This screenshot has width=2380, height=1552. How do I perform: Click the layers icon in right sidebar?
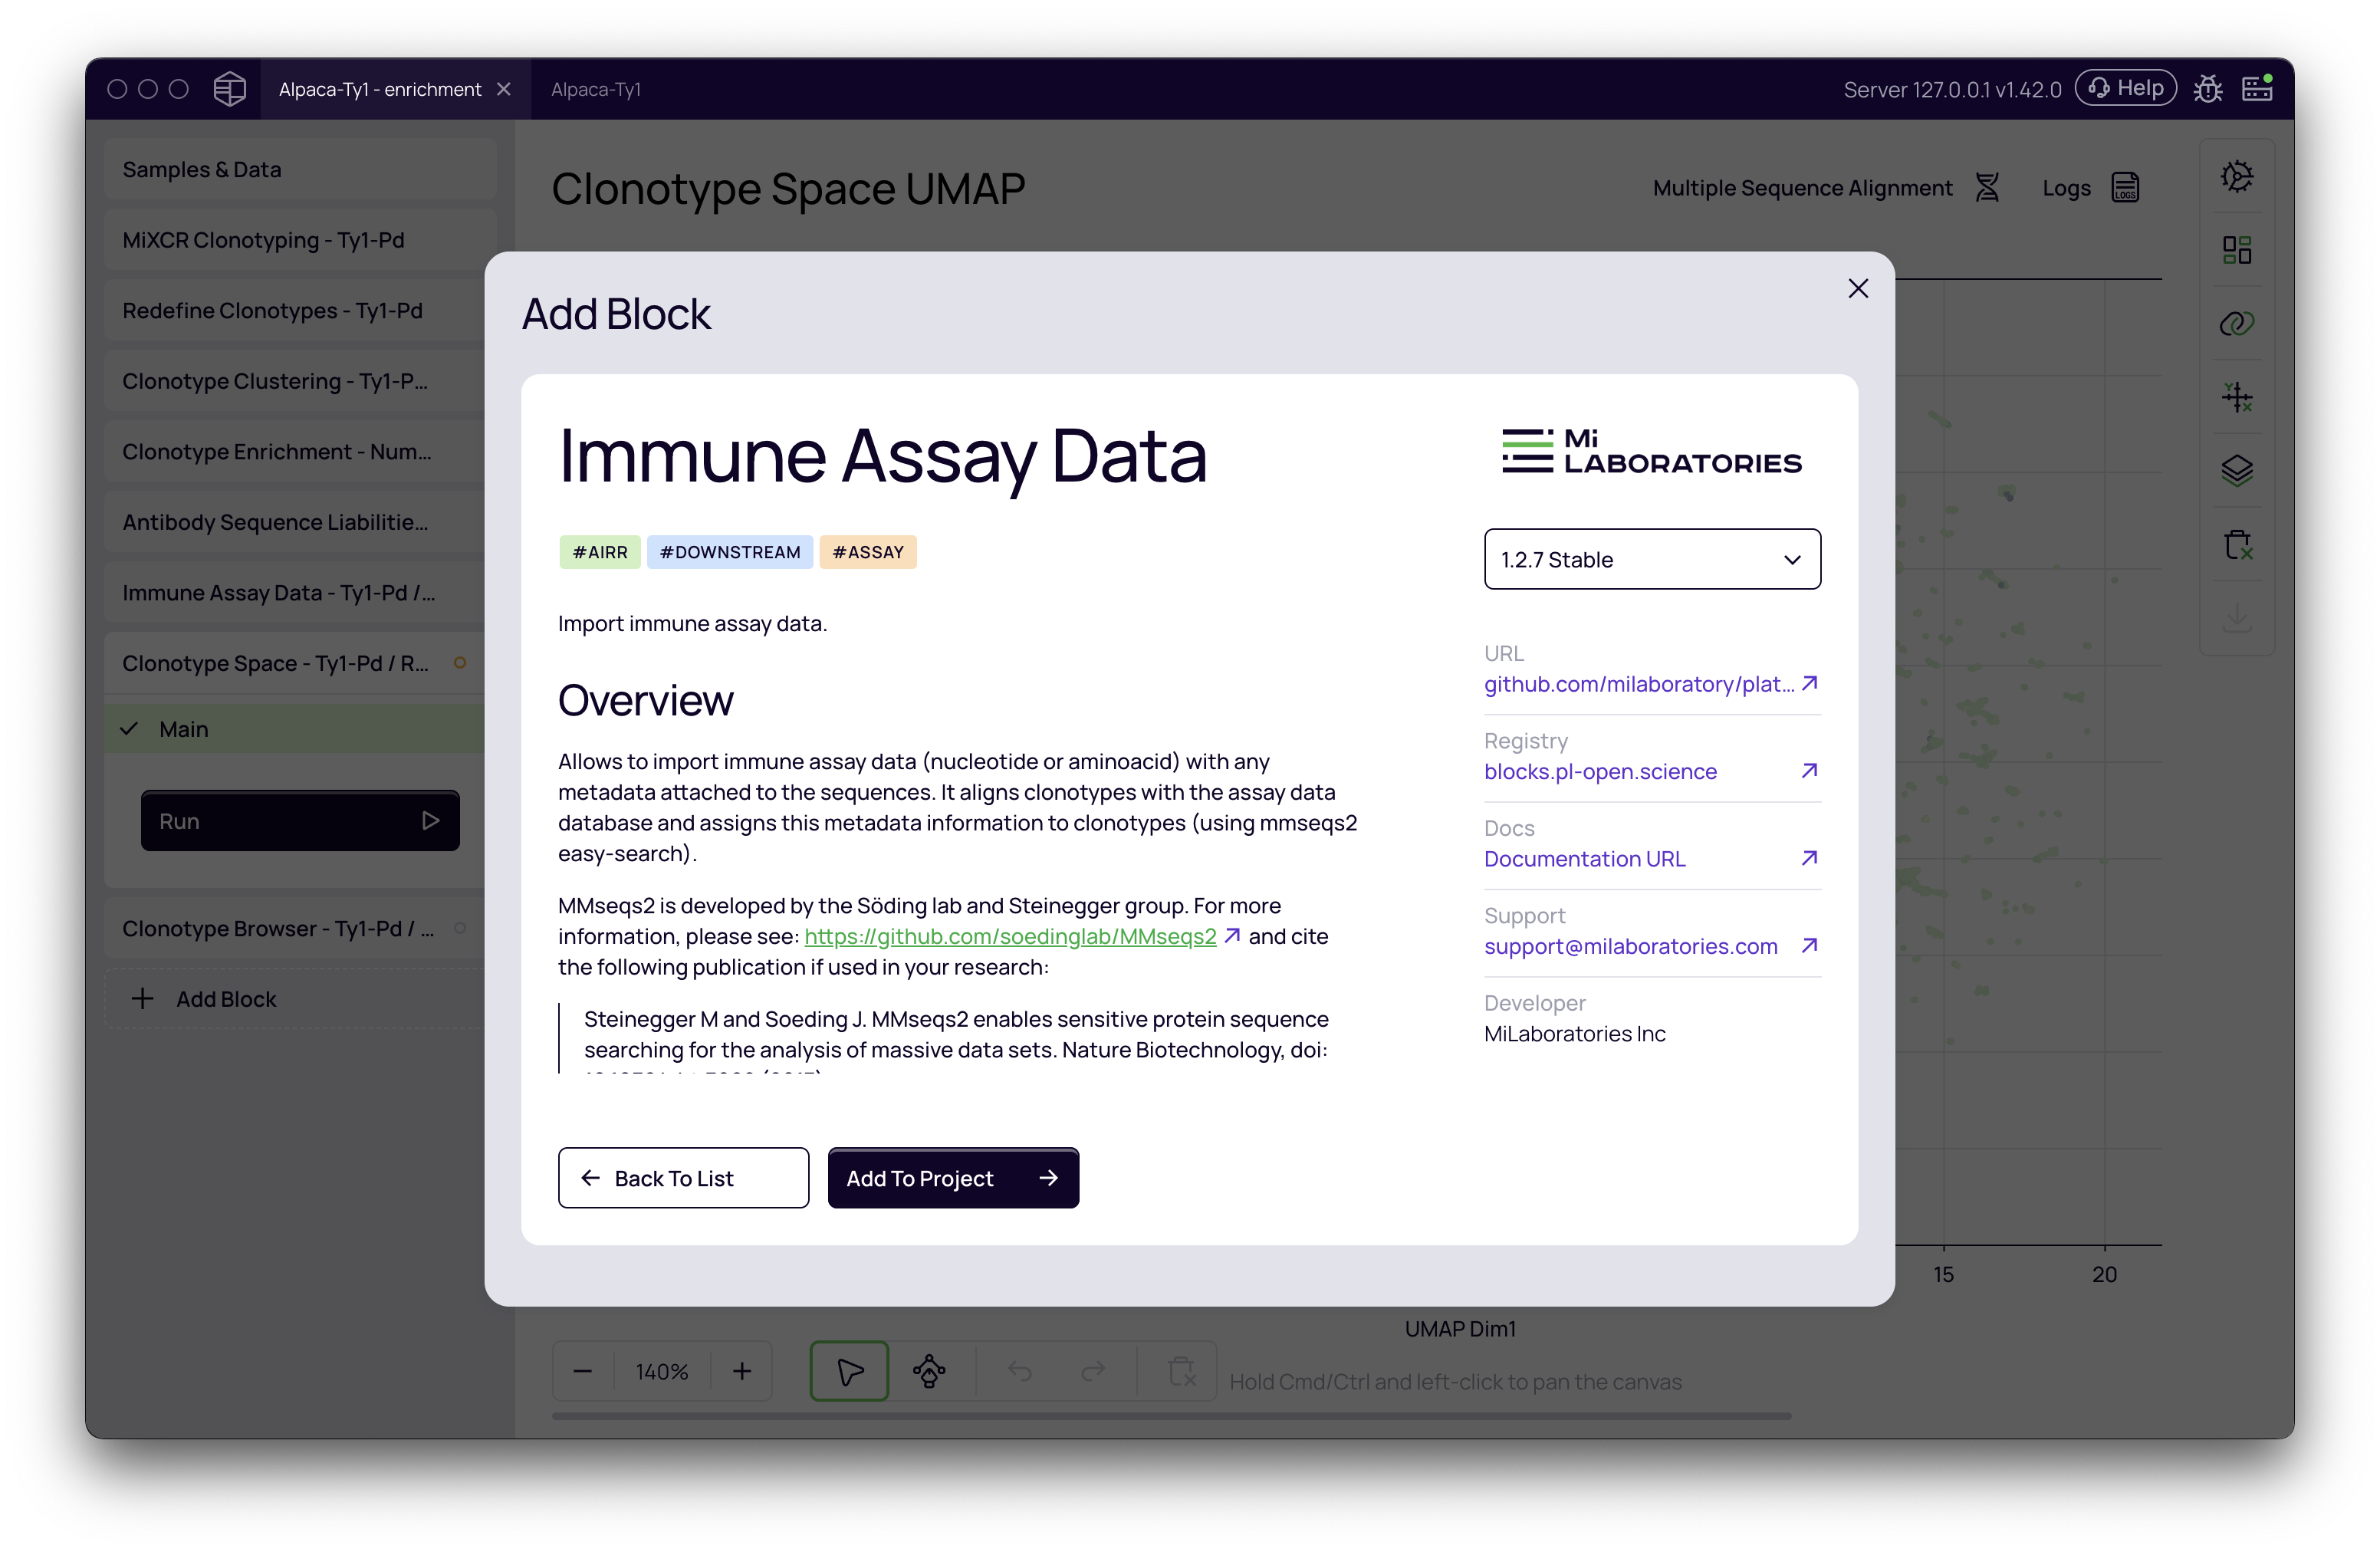click(x=2238, y=470)
